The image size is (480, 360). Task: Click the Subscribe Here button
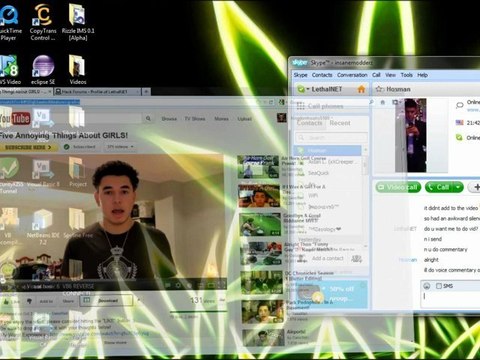[28, 147]
